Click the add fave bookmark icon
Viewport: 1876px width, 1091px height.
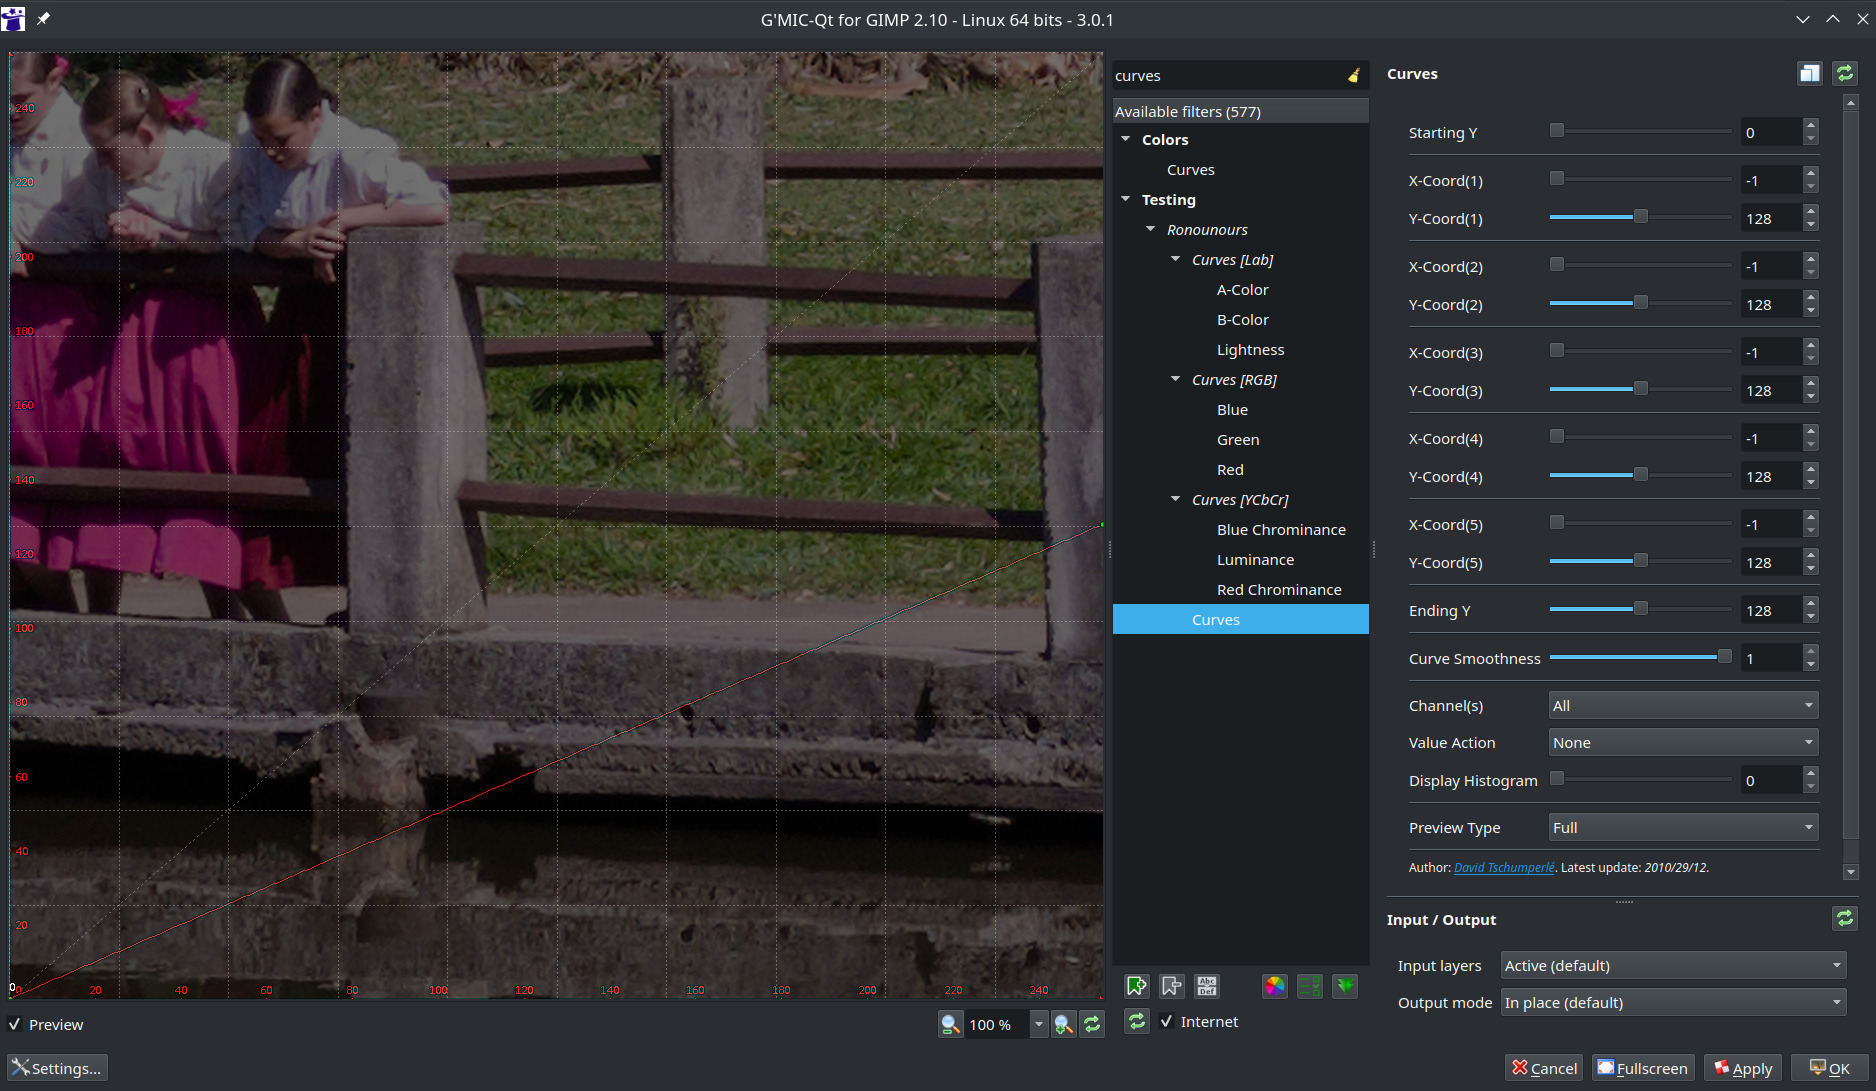tap(1137, 986)
